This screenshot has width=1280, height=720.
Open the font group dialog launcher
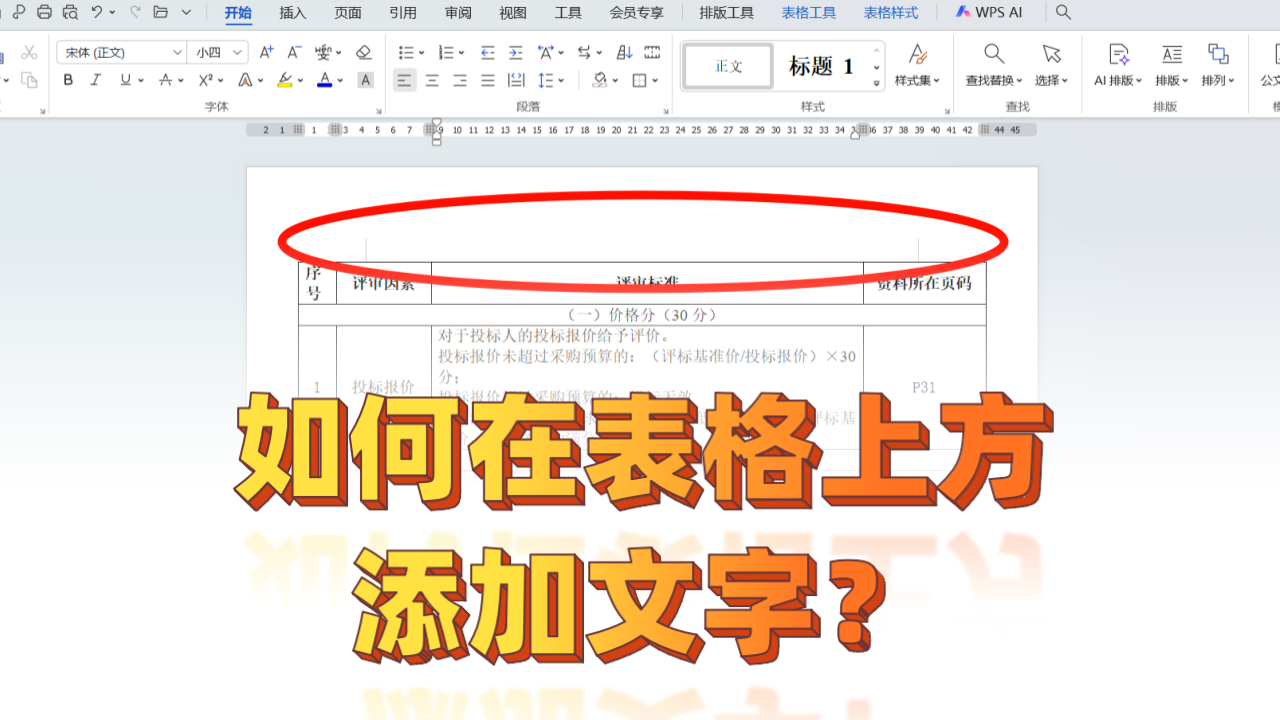click(x=379, y=111)
